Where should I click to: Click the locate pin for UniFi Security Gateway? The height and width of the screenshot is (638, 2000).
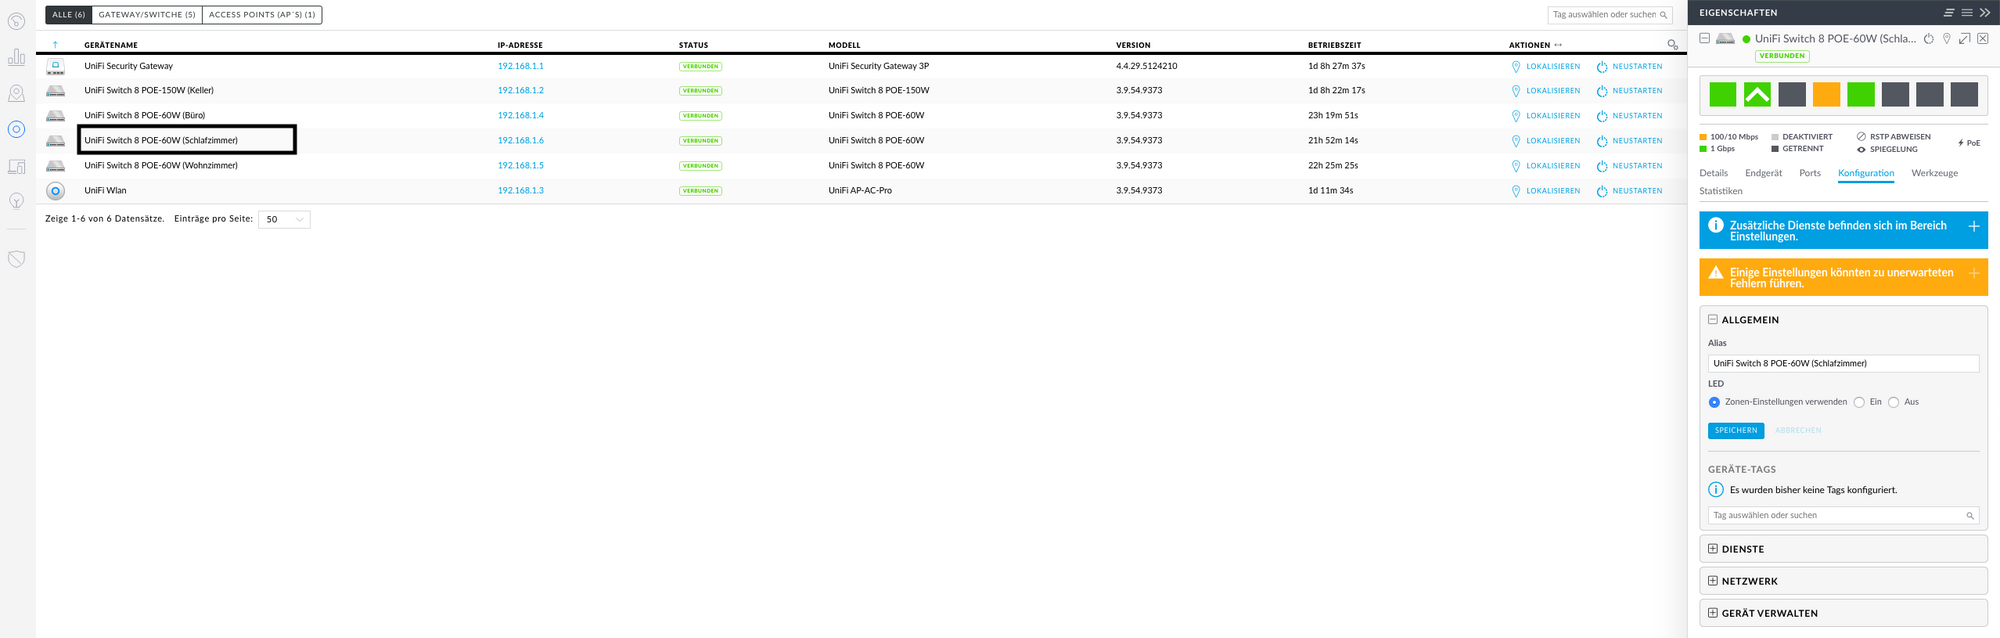coord(1516,67)
